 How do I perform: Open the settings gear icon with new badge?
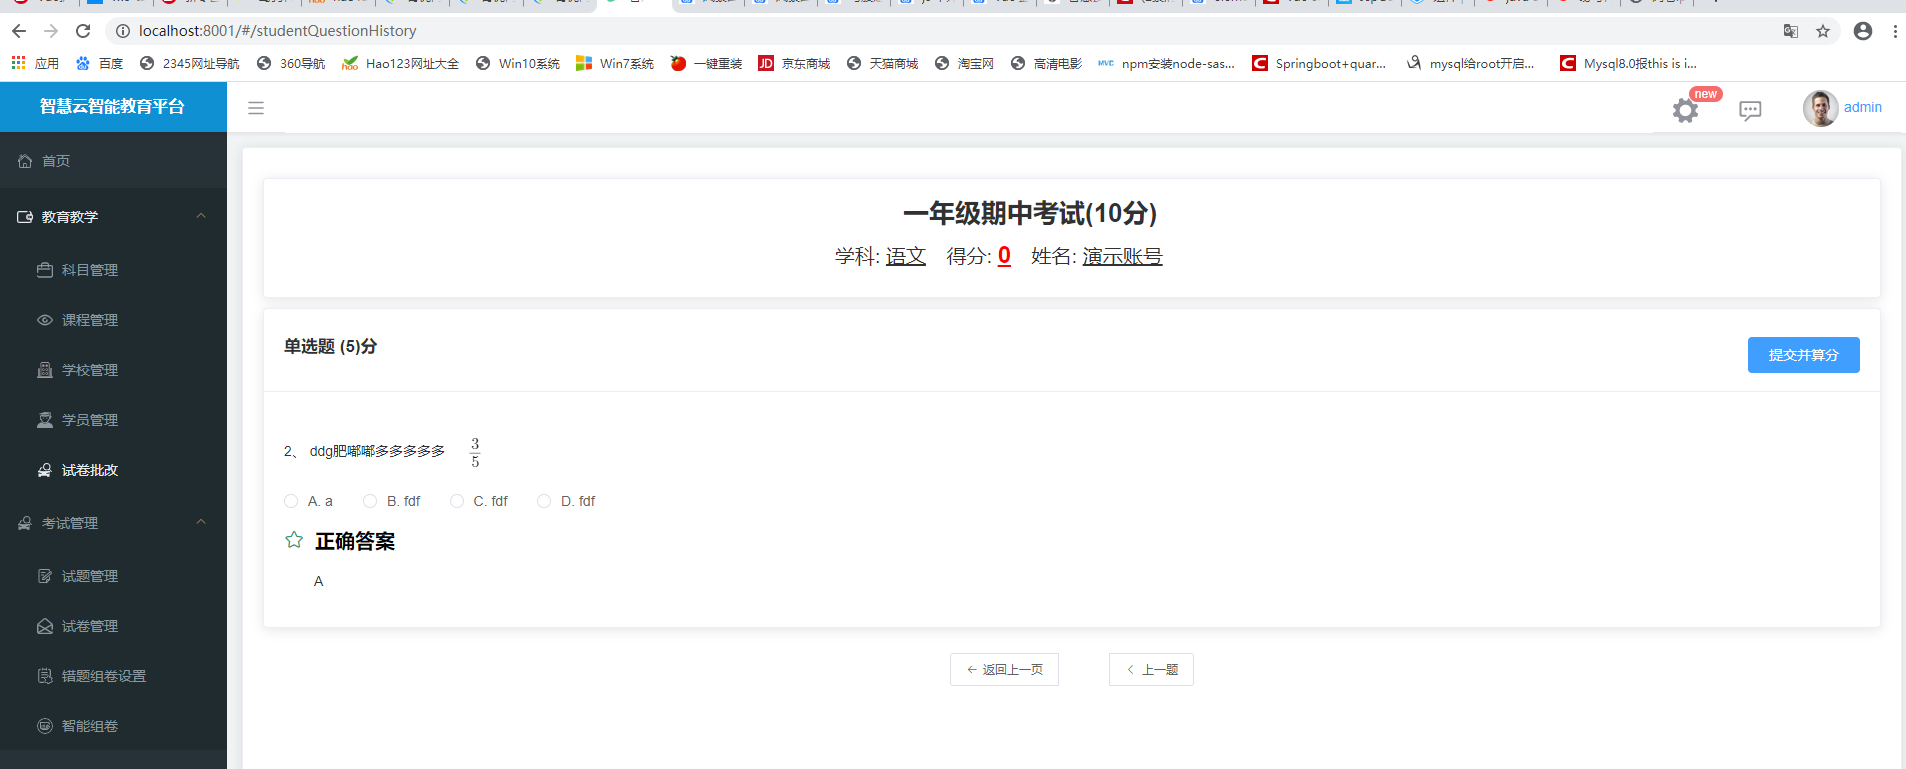[x=1686, y=110]
